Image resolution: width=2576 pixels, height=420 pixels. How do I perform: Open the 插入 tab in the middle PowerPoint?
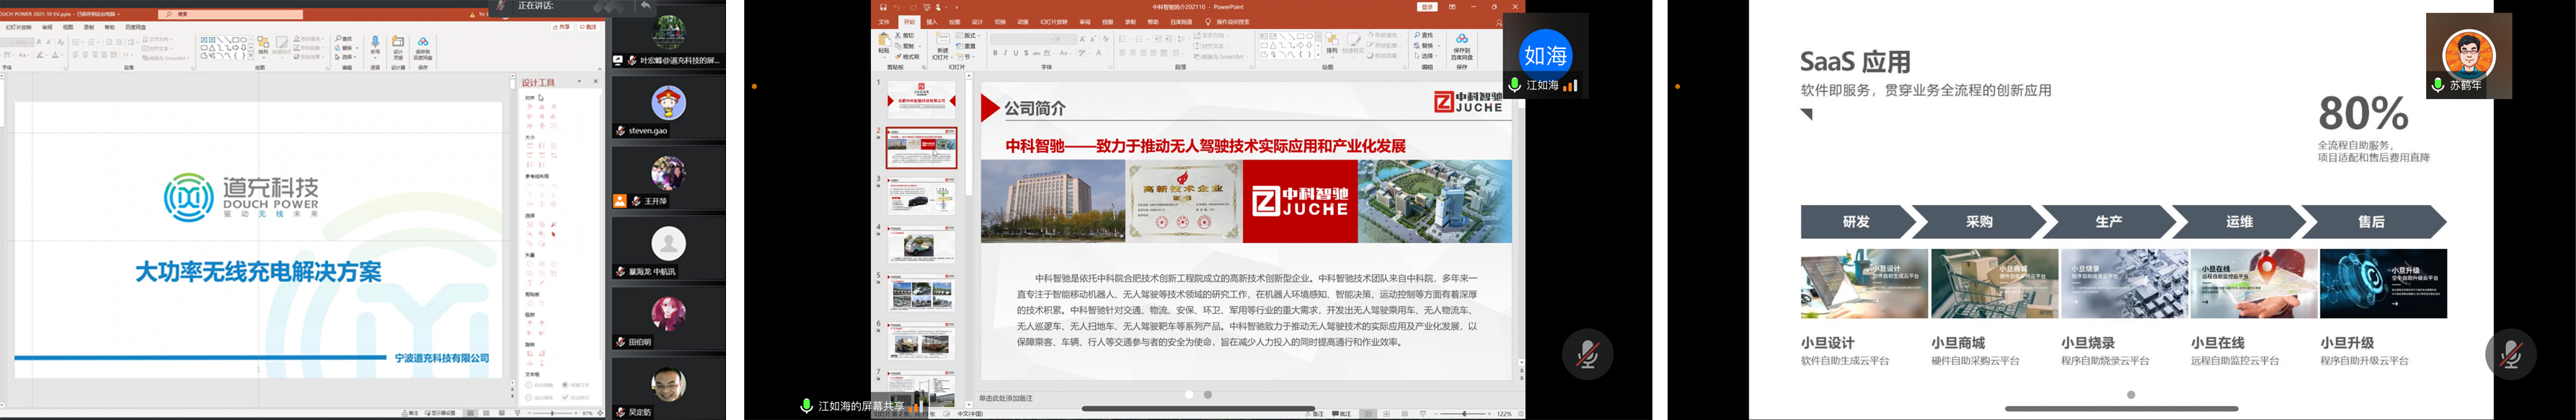(932, 22)
